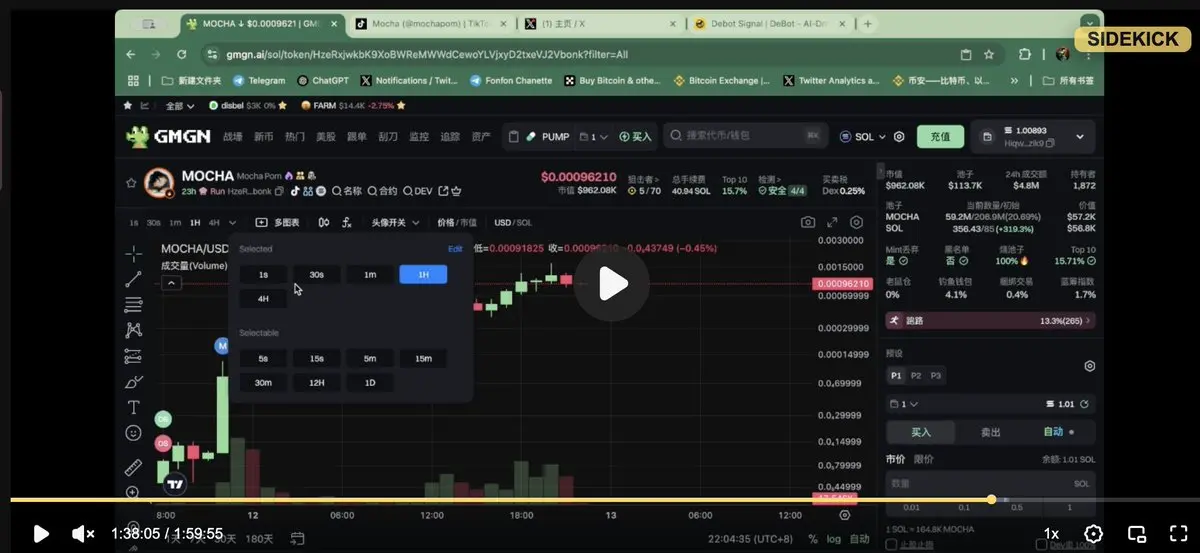
Task: Toggle 自动 auto trading mode
Action: [1059, 432]
